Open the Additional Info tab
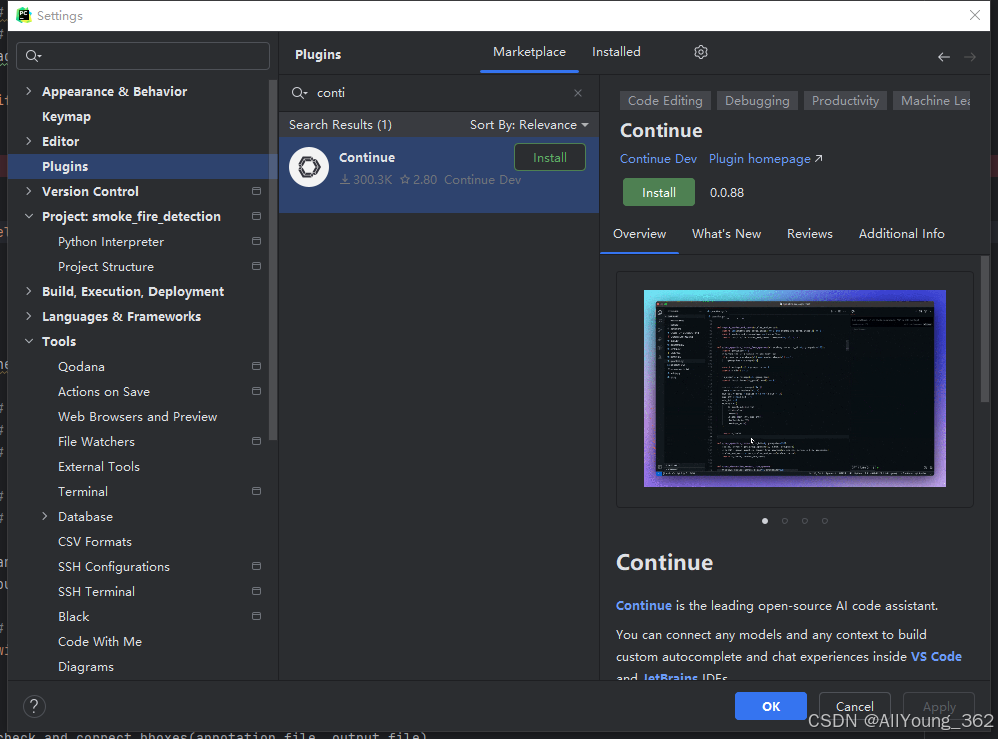 pos(901,234)
